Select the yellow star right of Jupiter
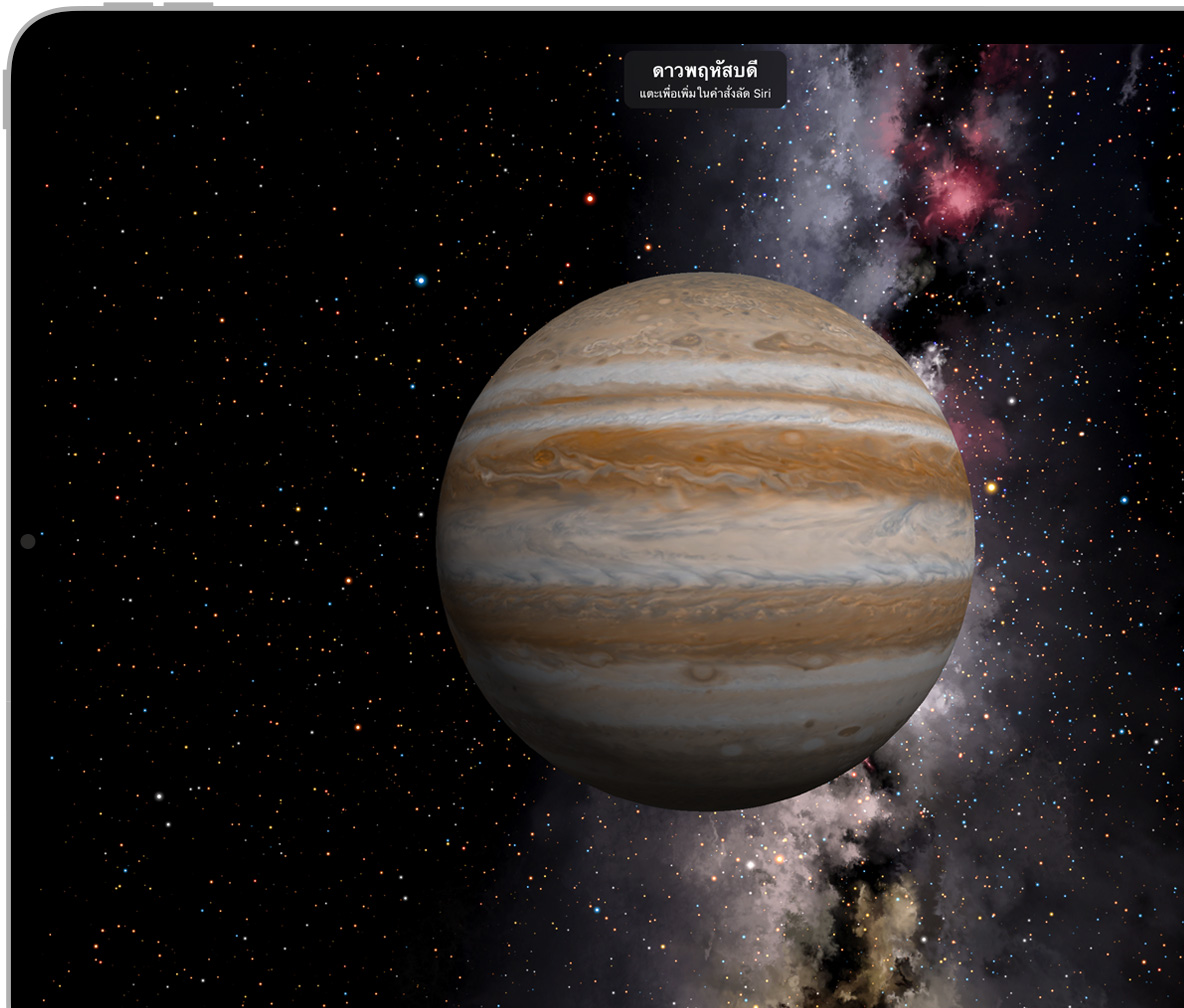Viewport: 1184px width, 1008px height. (991, 487)
